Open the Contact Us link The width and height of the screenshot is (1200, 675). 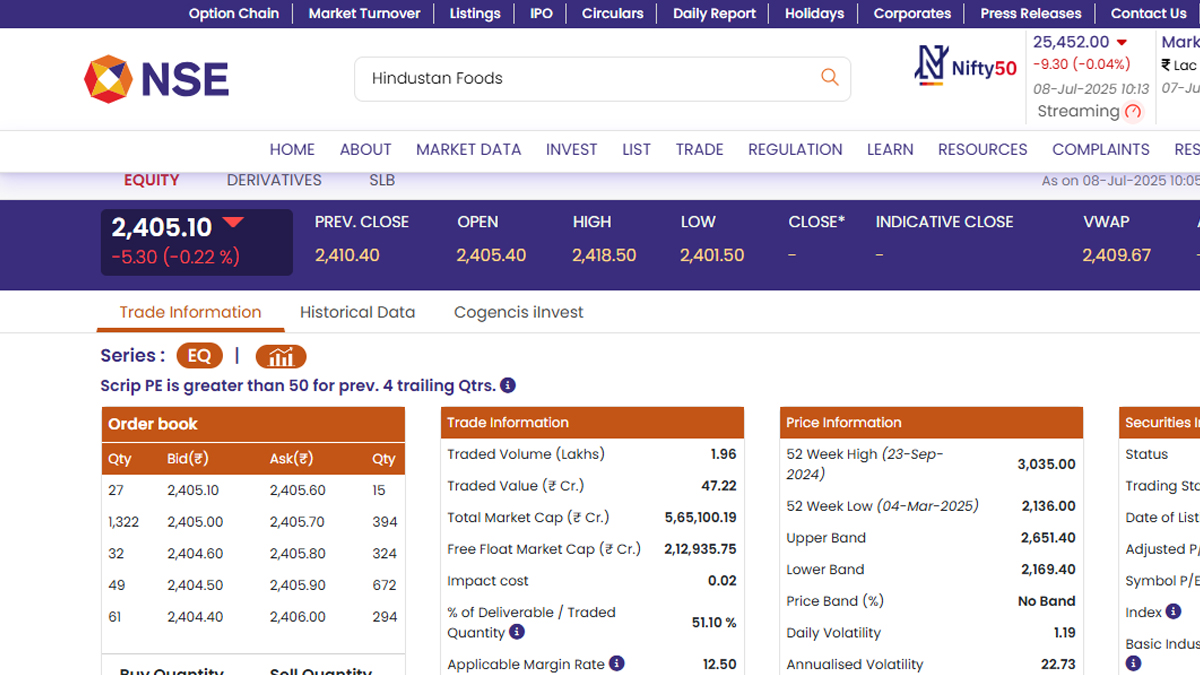click(1148, 13)
